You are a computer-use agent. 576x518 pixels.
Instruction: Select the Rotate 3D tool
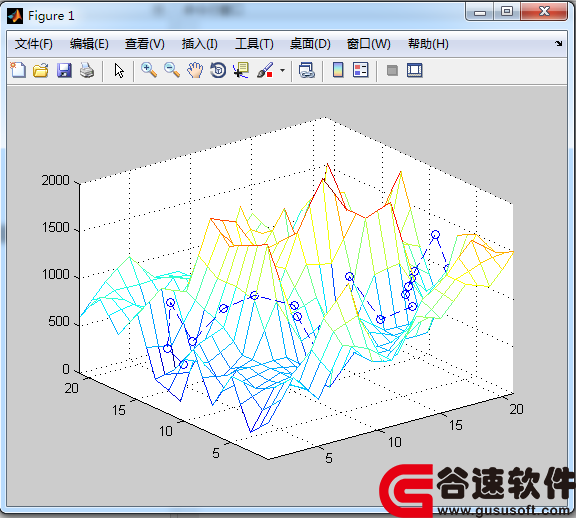coord(218,70)
